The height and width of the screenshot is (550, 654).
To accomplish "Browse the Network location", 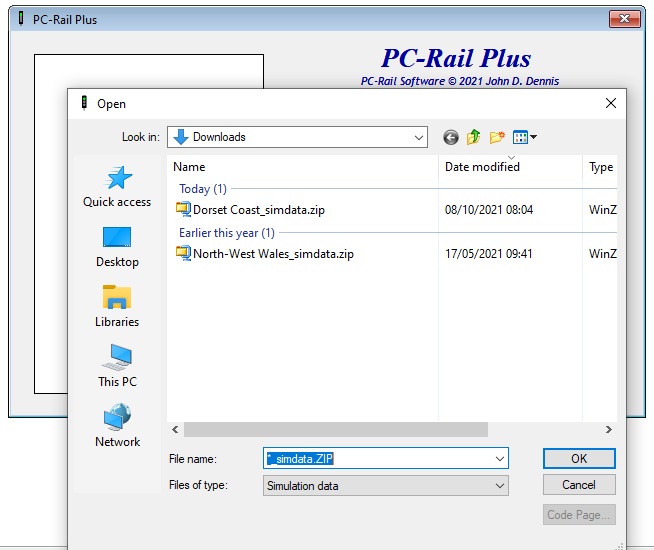I will point(117,426).
